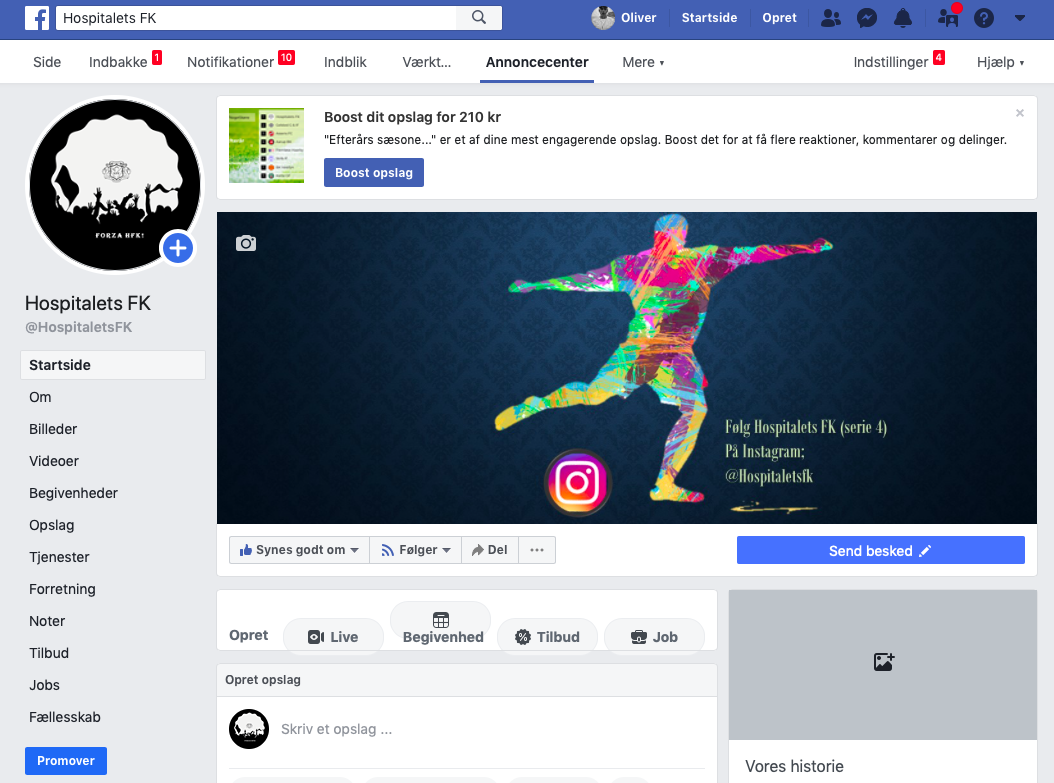Viewport: 1054px width, 783px height.
Task: Click the camera icon on the cover photo
Action: pyautogui.click(x=246, y=243)
